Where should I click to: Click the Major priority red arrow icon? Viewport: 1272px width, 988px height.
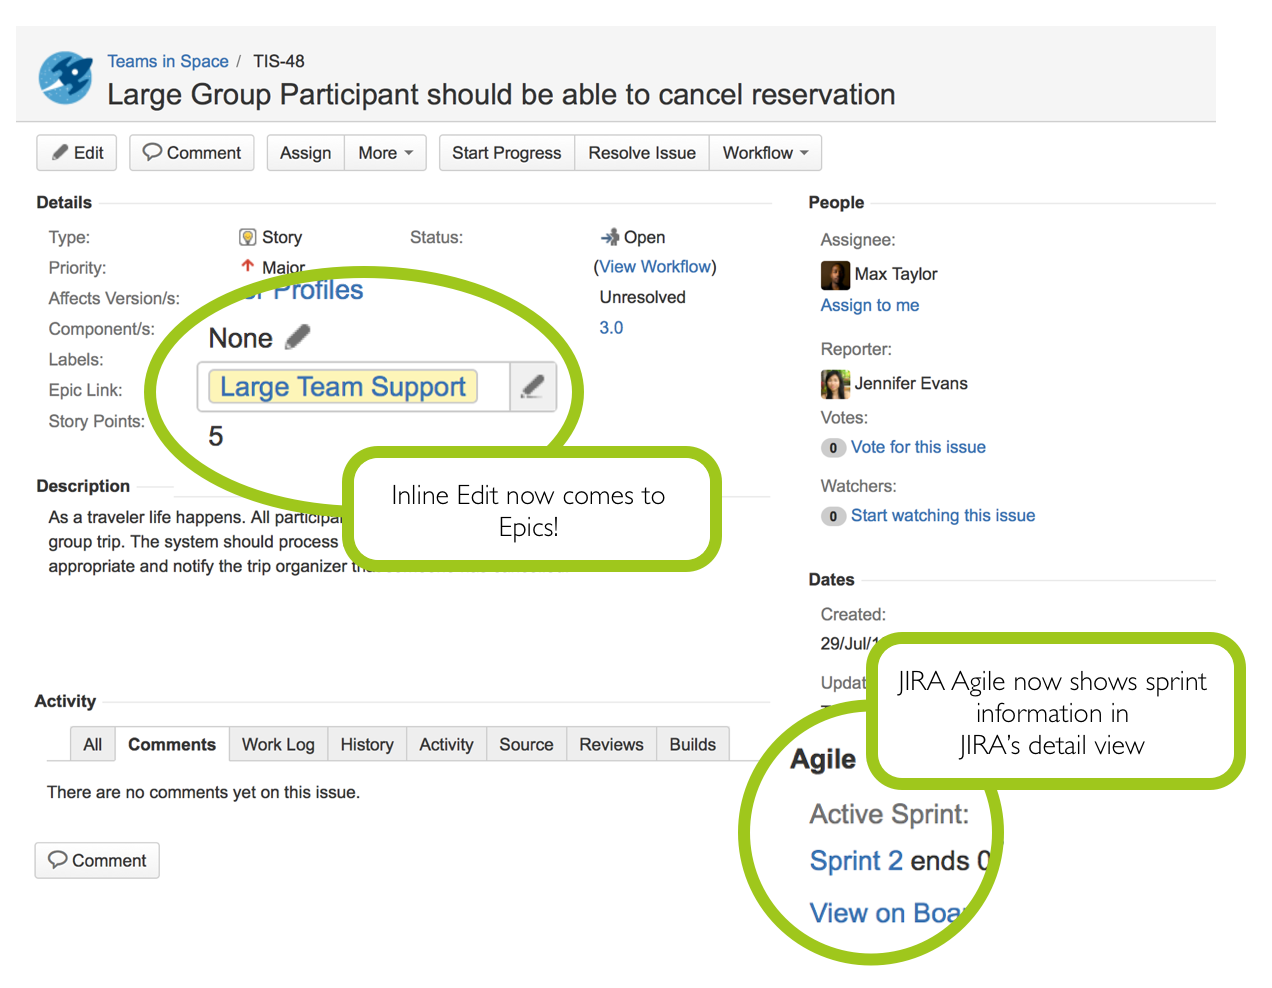[247, 266]
